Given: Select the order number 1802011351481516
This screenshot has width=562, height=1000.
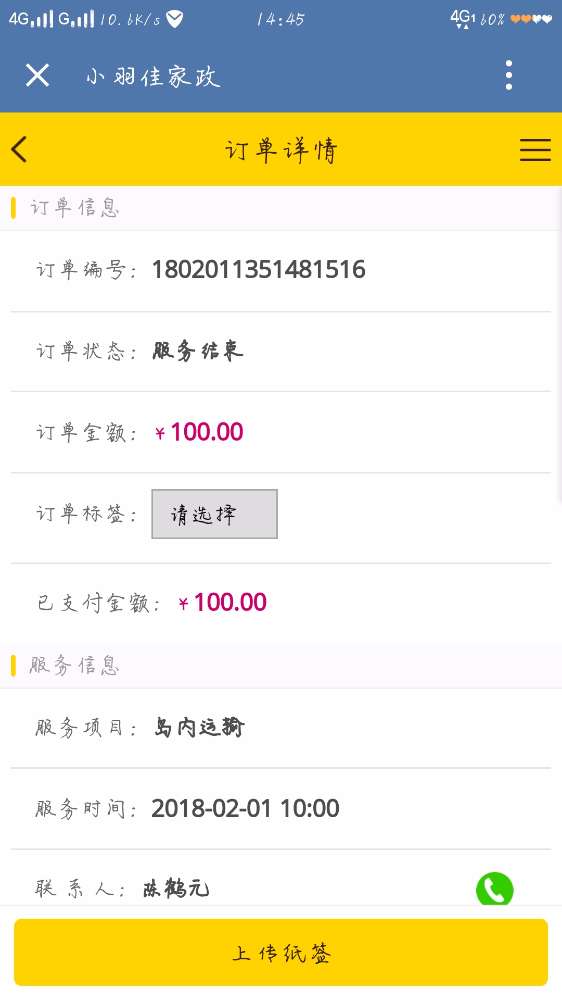Looking at the screenshot, I should point(258,270).
